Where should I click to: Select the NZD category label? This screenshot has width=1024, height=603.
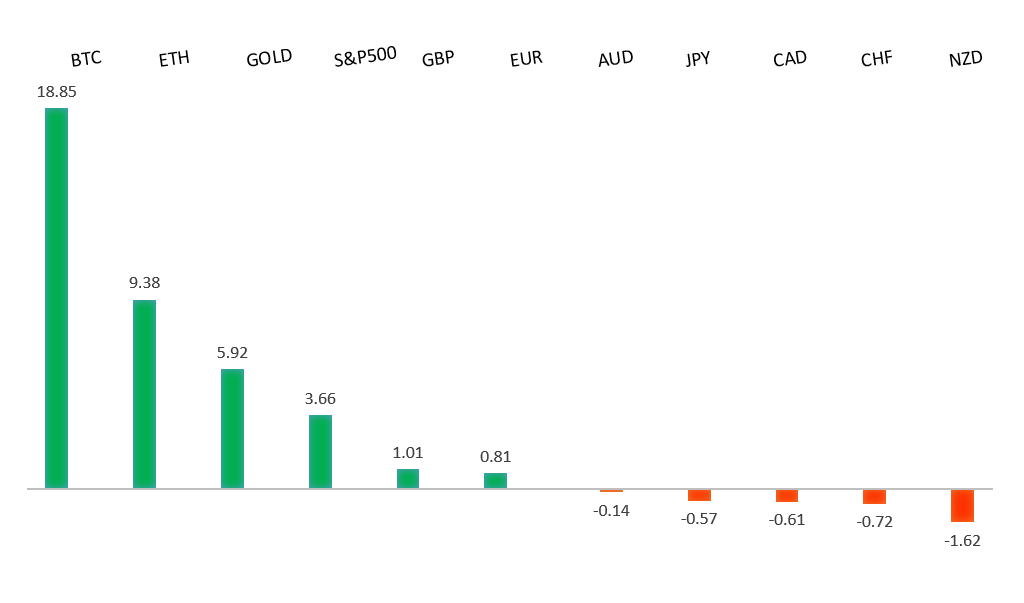tap(966, 59)
